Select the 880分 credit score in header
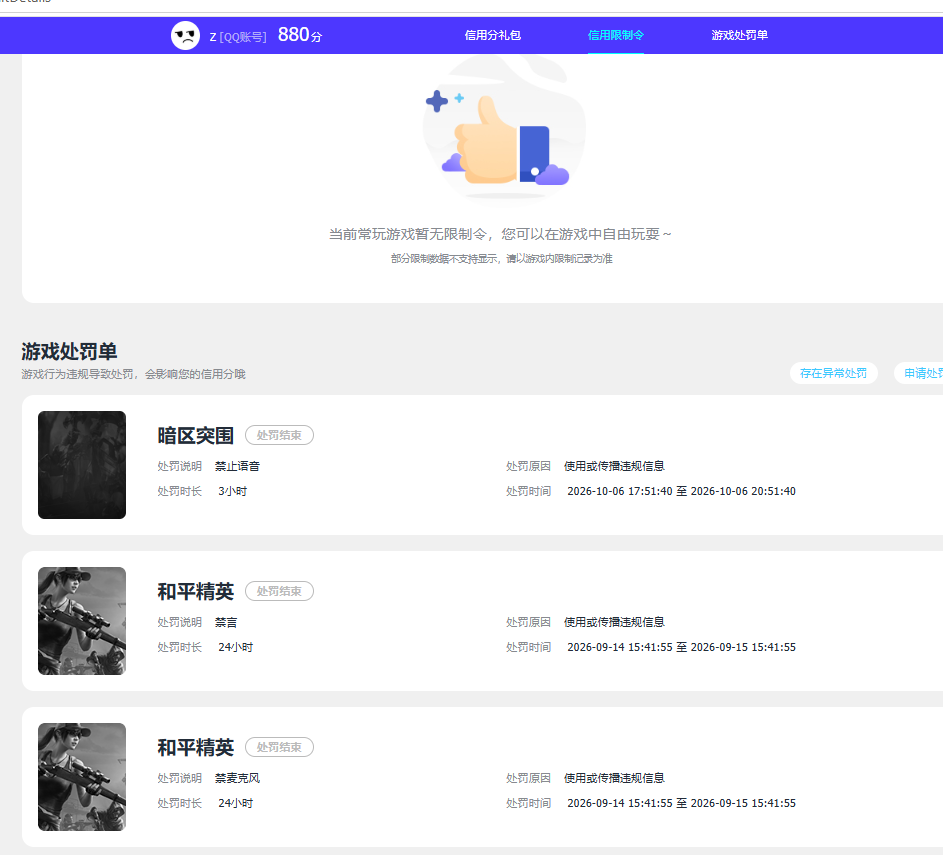The width and height of the screenshot is (943, 855). pos(299,35)
